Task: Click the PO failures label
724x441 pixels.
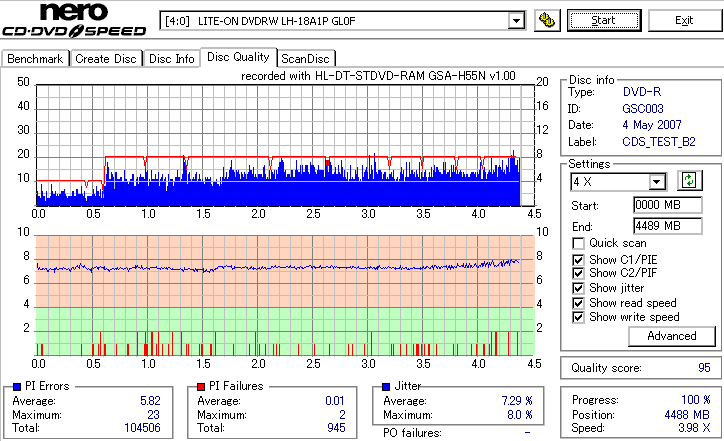Action: tap(412, 433)
